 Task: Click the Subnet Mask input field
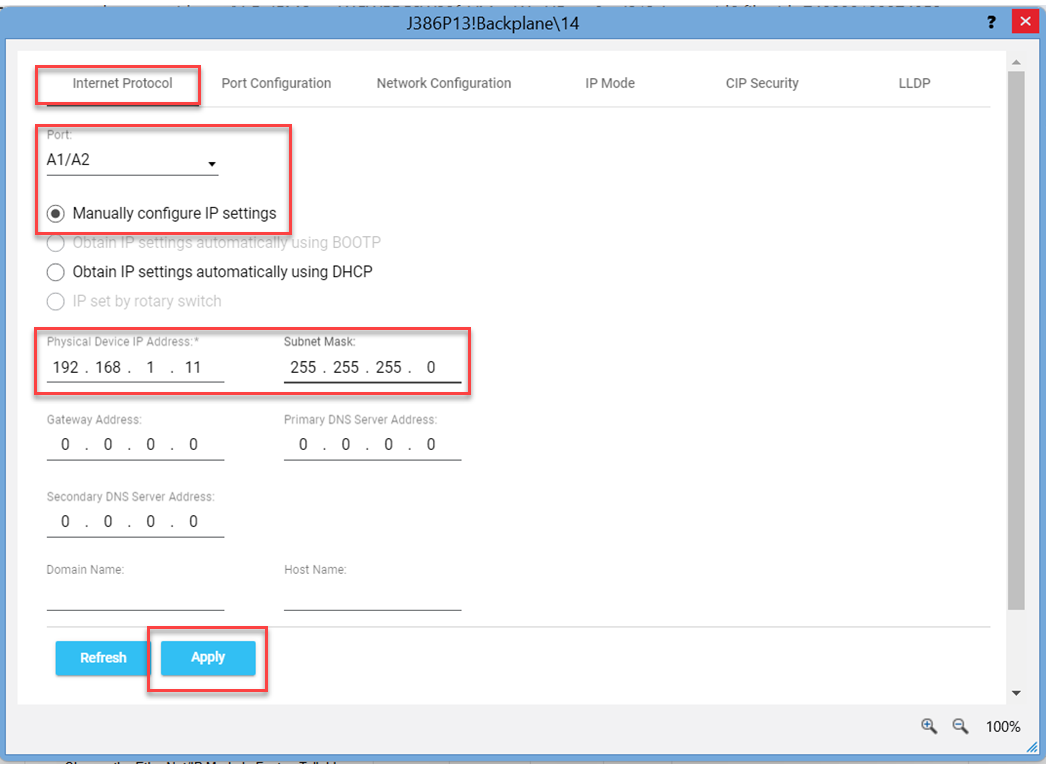(x=372, y=366)
